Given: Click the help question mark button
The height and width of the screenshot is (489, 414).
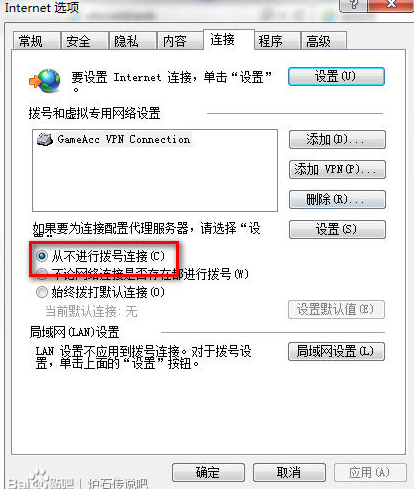Looking at the screenshot, I should [x=353, y=5].
